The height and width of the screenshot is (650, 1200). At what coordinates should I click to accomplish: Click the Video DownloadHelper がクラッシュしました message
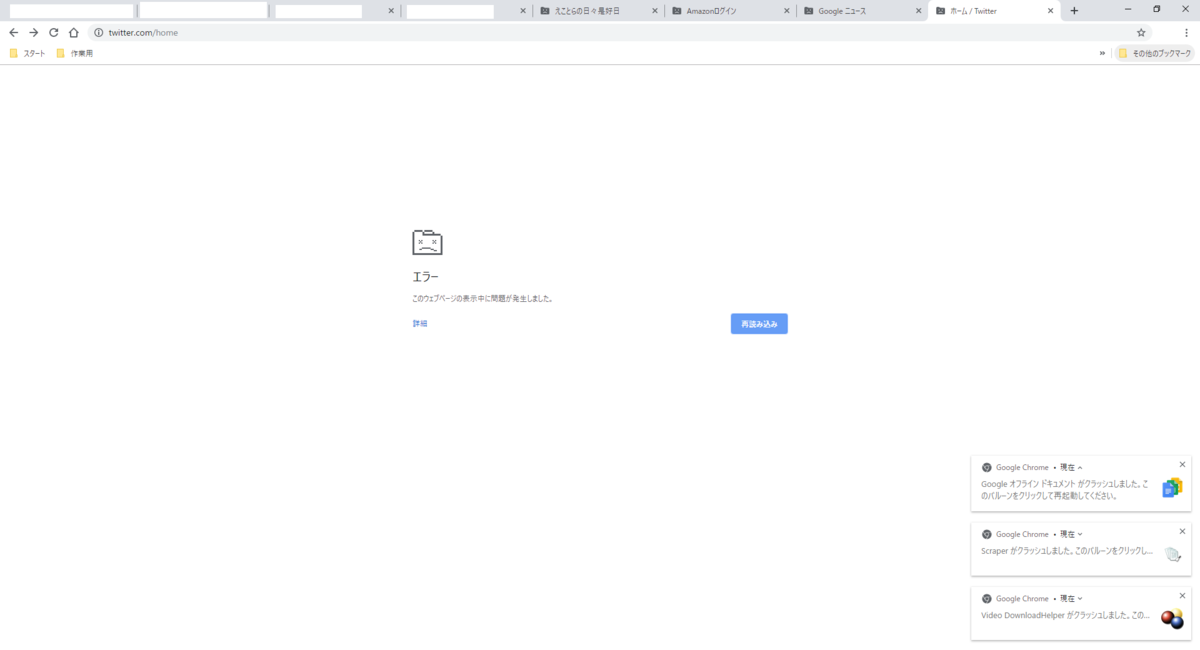click(x=1066, y=616)
